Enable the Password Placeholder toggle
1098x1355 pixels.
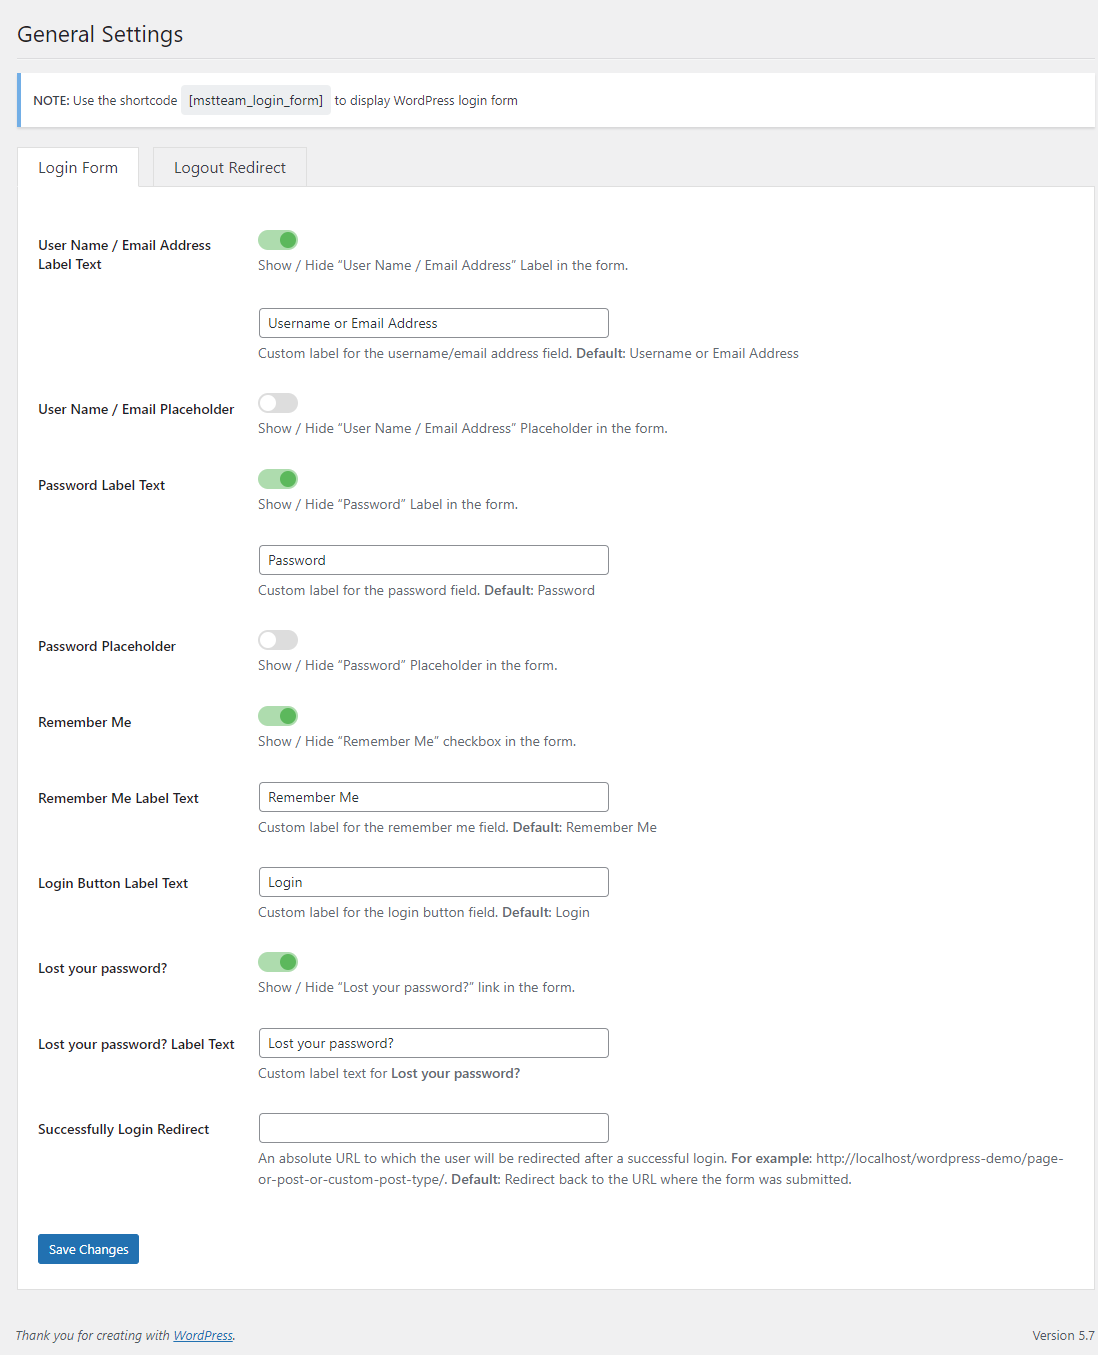[277, 640]
